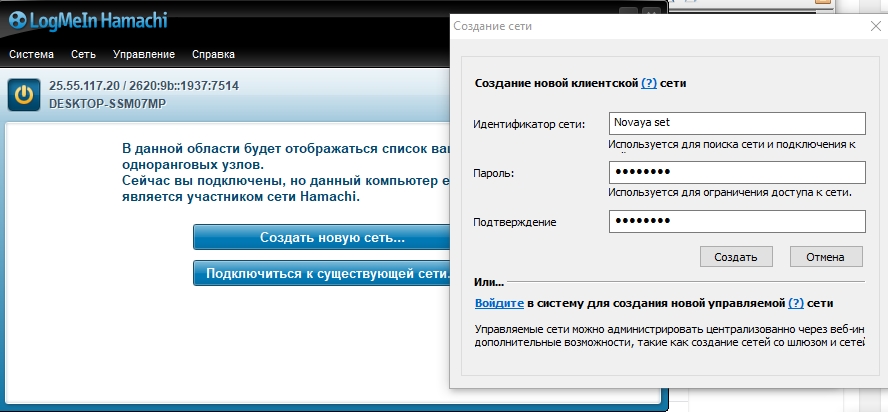Click the IP address 25.55.117.20 text
Image resolution: width=888 pixels, height=412 pixels.
coord(84,86)
